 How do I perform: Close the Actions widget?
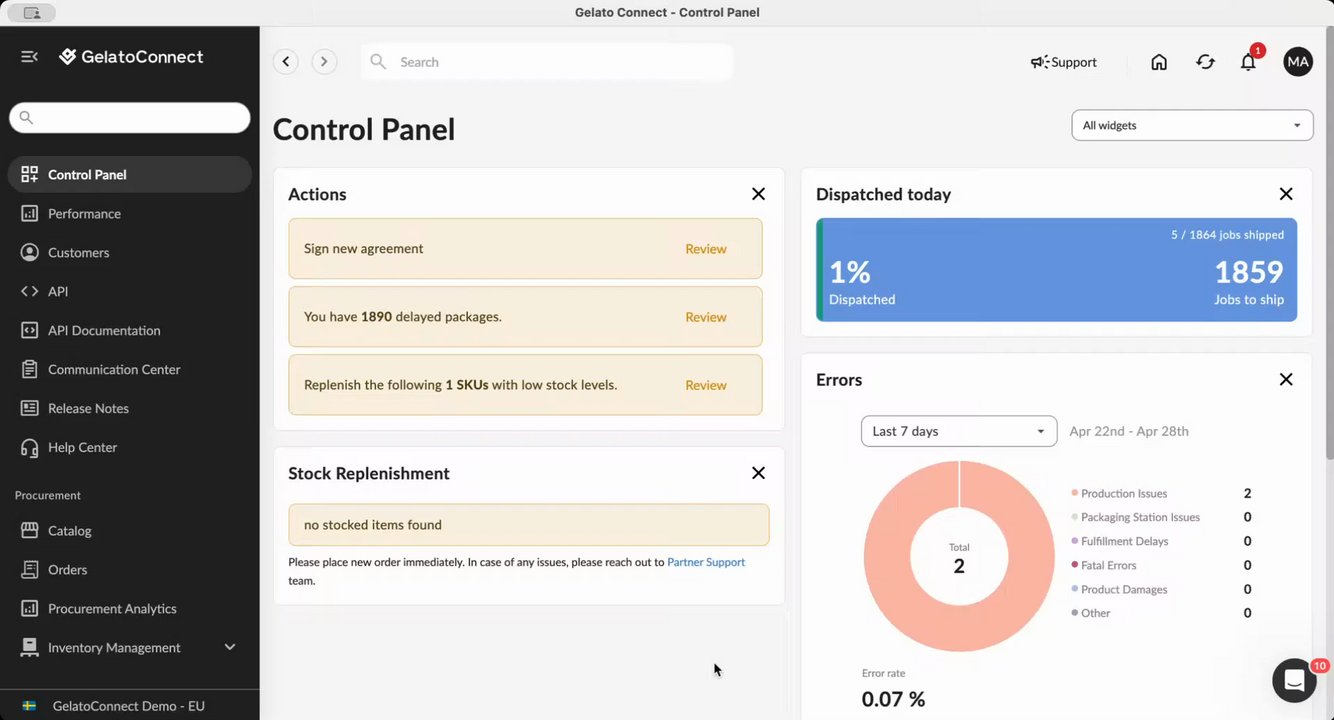(x=758, y=194)
